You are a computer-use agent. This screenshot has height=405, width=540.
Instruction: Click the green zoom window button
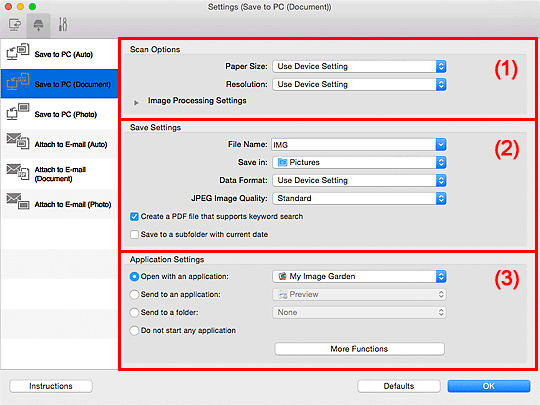(x=32, y=7)
